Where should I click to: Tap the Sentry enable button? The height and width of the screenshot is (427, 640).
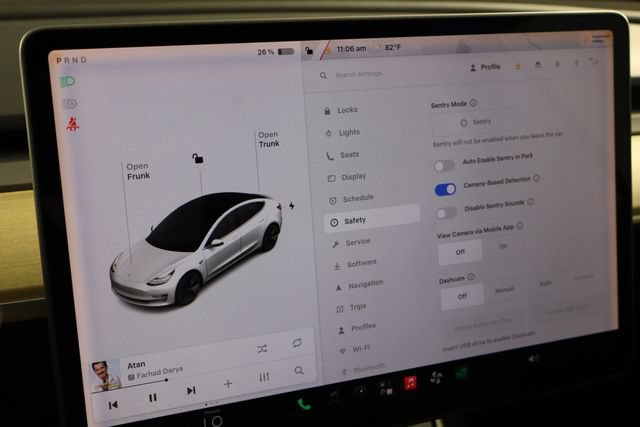click(476, 122)
